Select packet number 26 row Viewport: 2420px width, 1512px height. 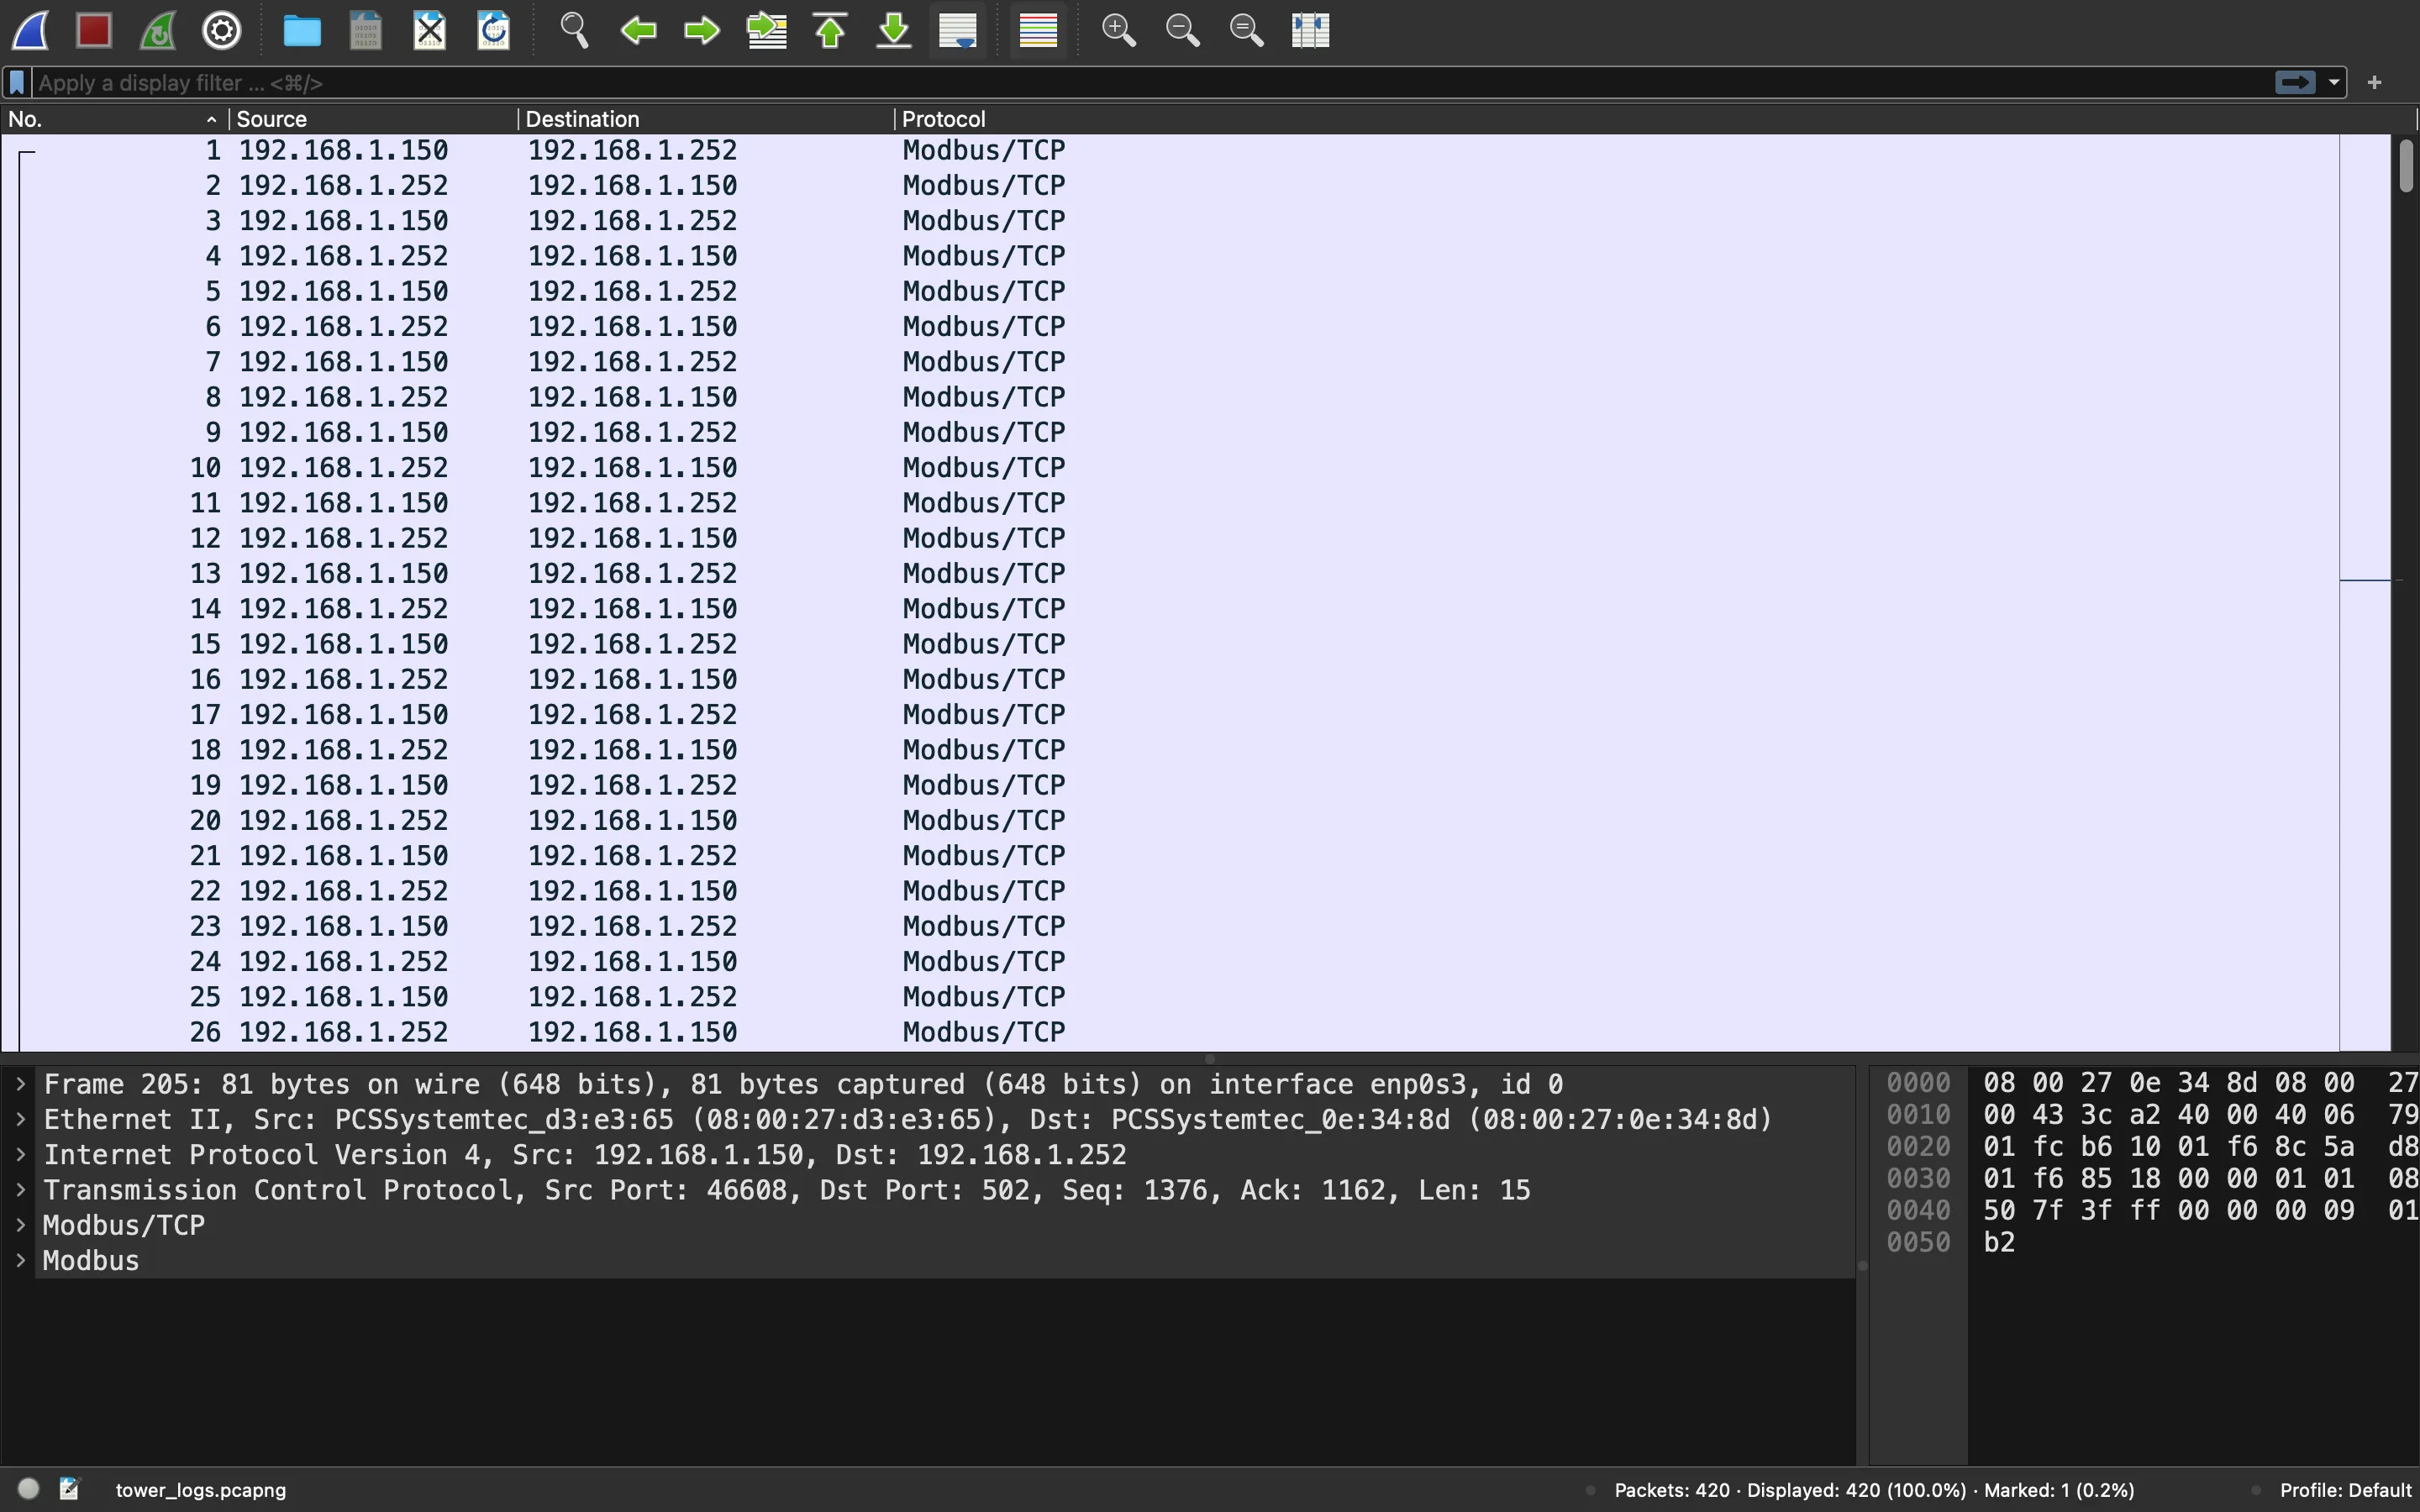click(x=1170, y=1032)
